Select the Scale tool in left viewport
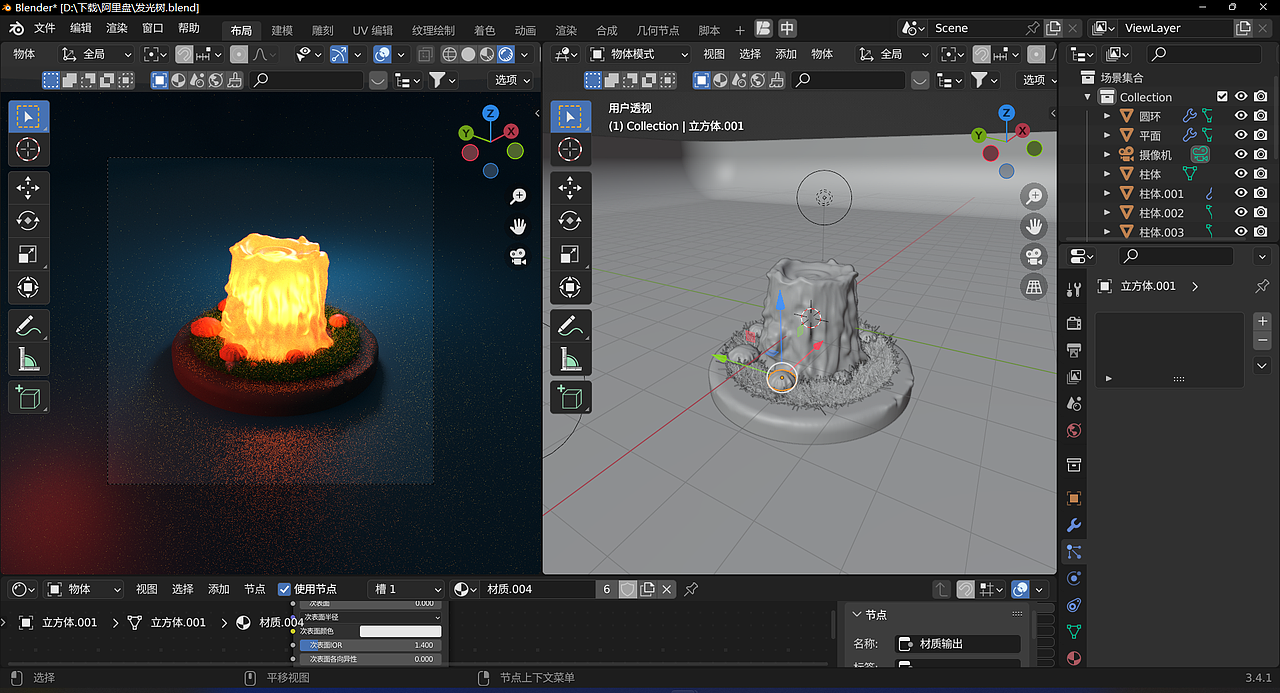This screenshot has width=1280, height=693. click(x=28, y=255)
